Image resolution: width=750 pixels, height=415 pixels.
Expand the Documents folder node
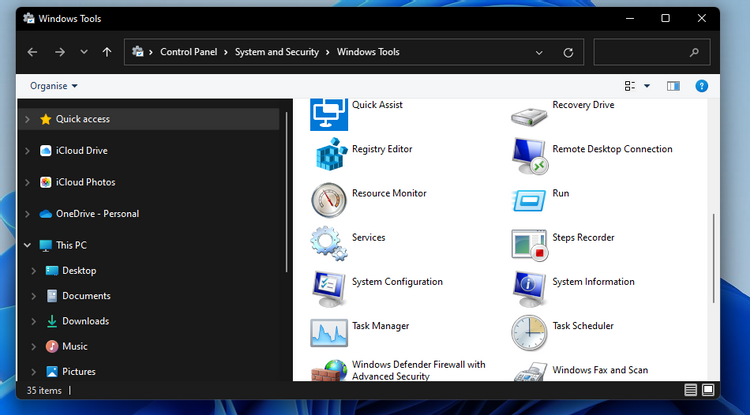click(33, 296)
